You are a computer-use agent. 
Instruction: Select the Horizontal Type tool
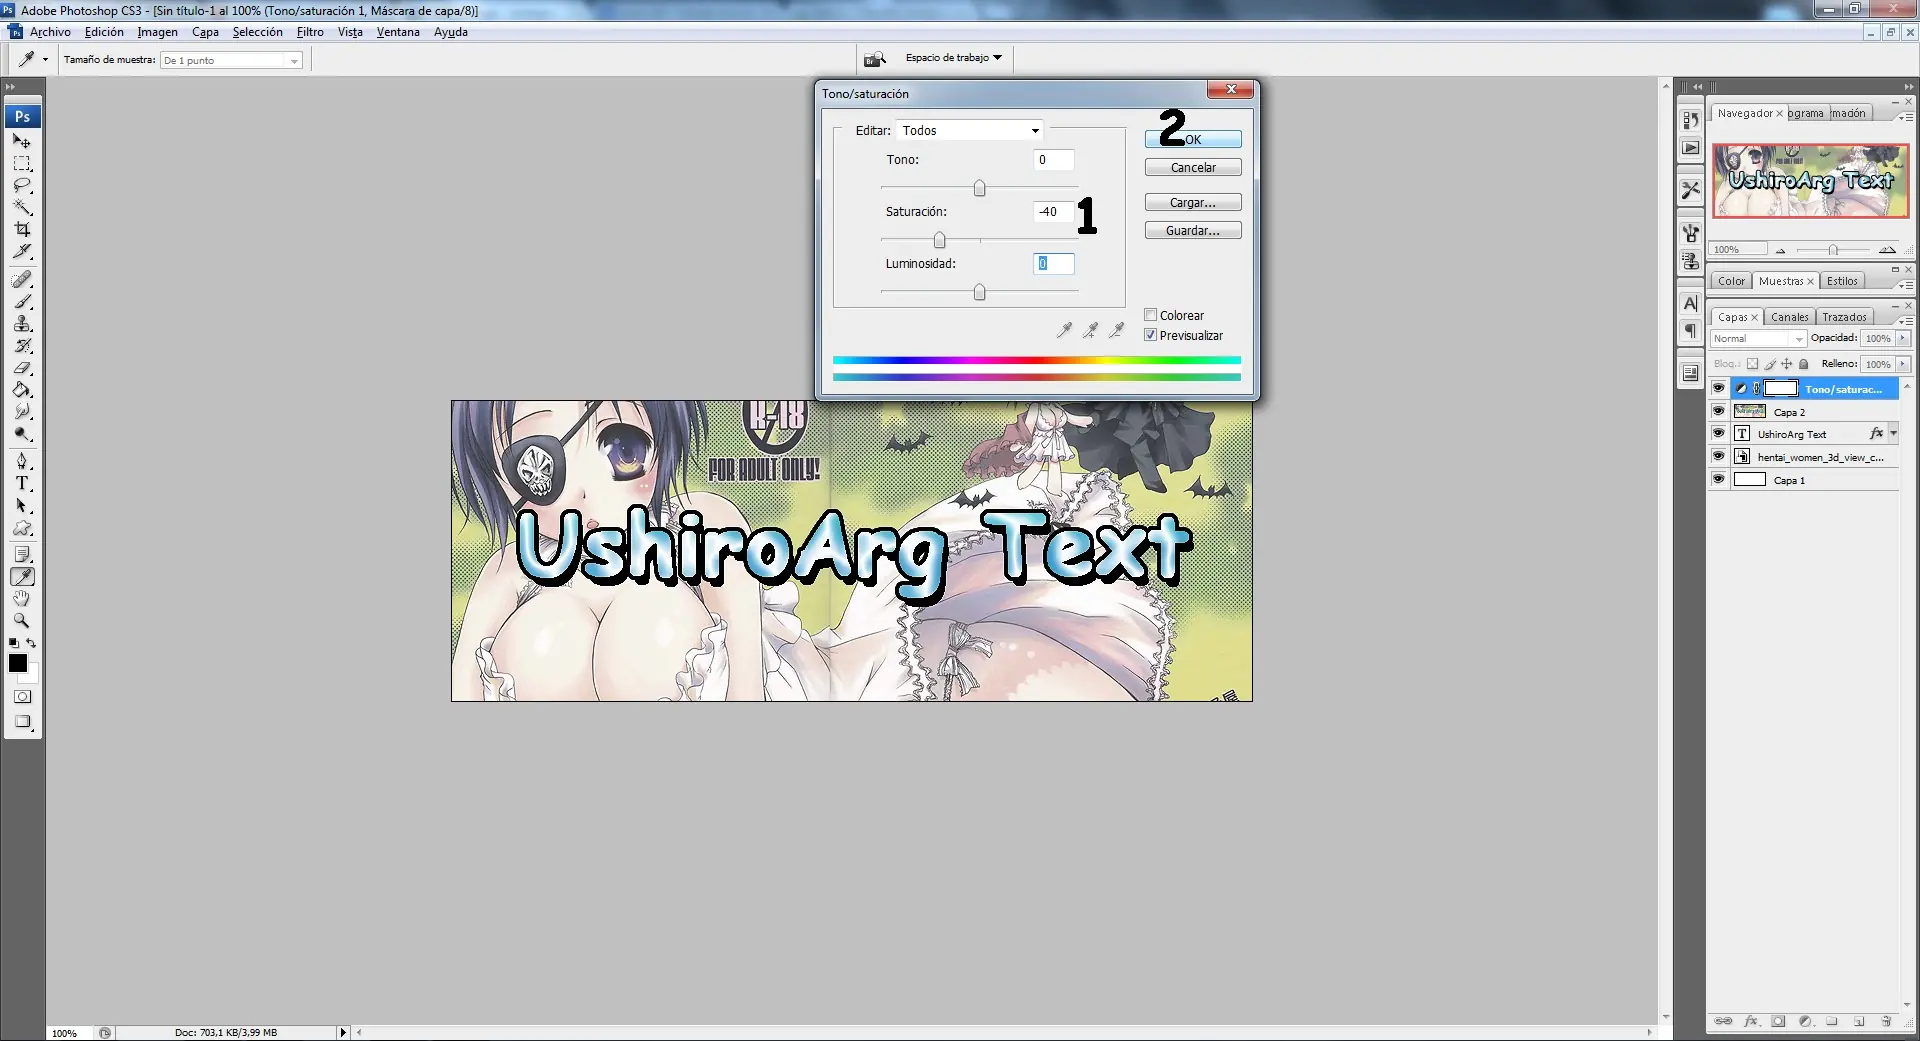click(22, 483)
